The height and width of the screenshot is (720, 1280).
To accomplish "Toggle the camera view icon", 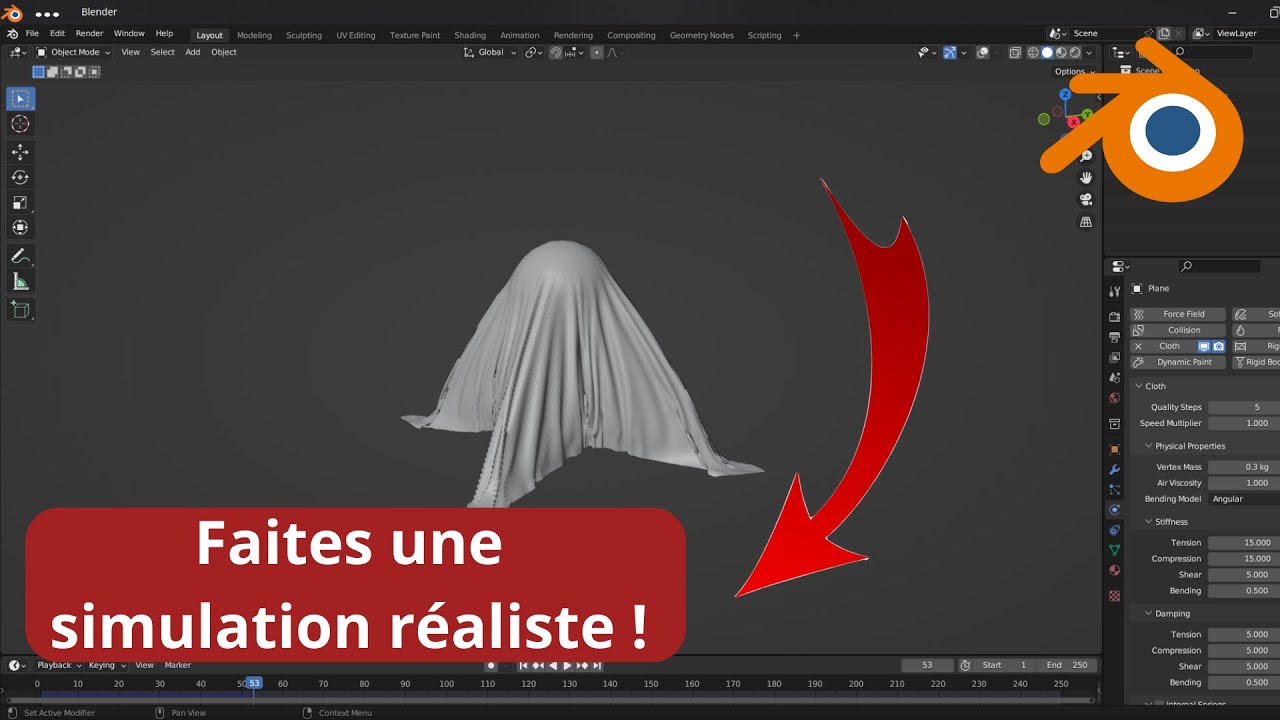I will tap(1086, 200).
